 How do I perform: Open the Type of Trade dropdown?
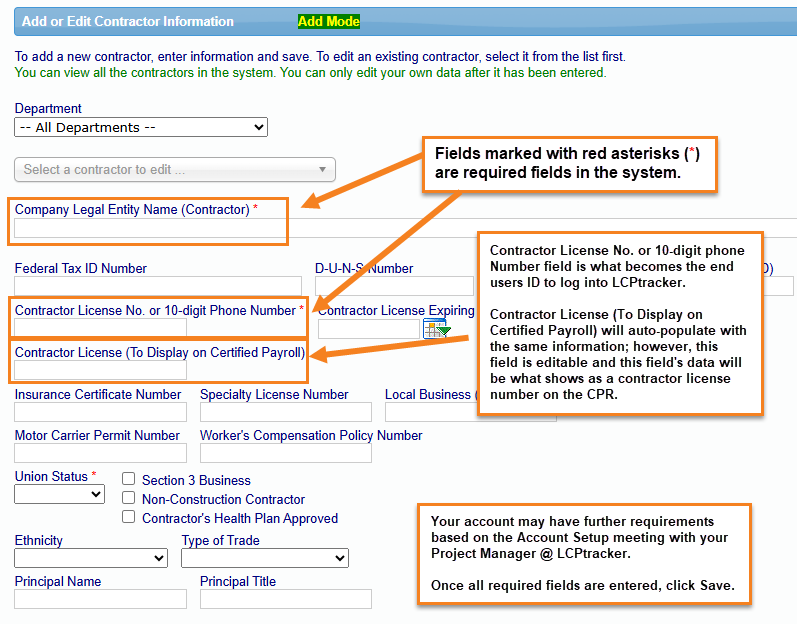pos(265,558)
